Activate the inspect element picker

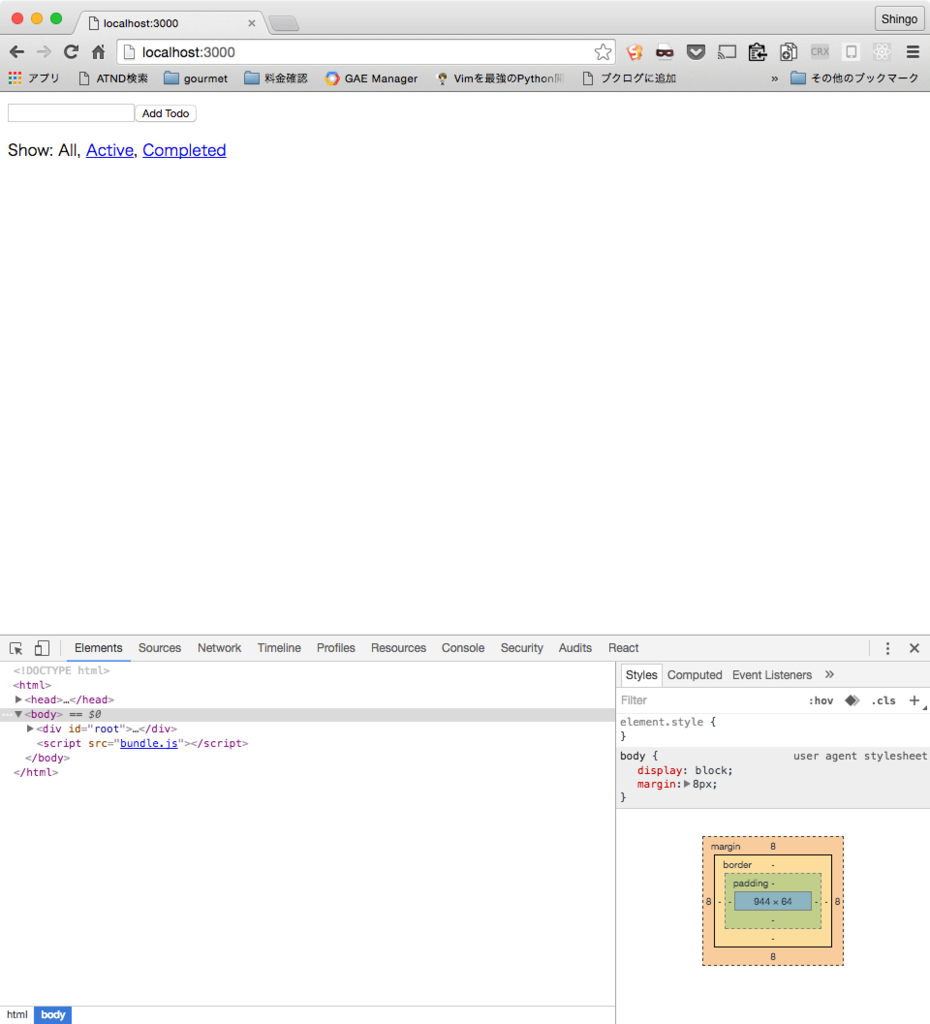(x=16, y=648)
